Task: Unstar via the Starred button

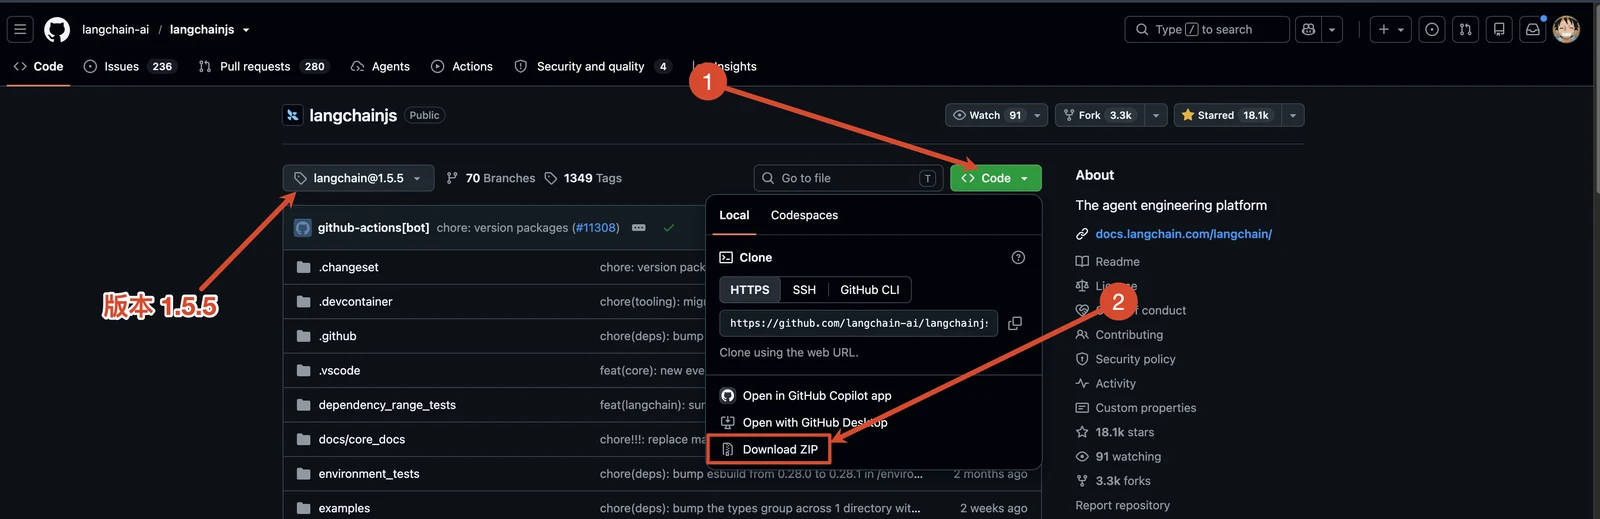Action: 1227,115
